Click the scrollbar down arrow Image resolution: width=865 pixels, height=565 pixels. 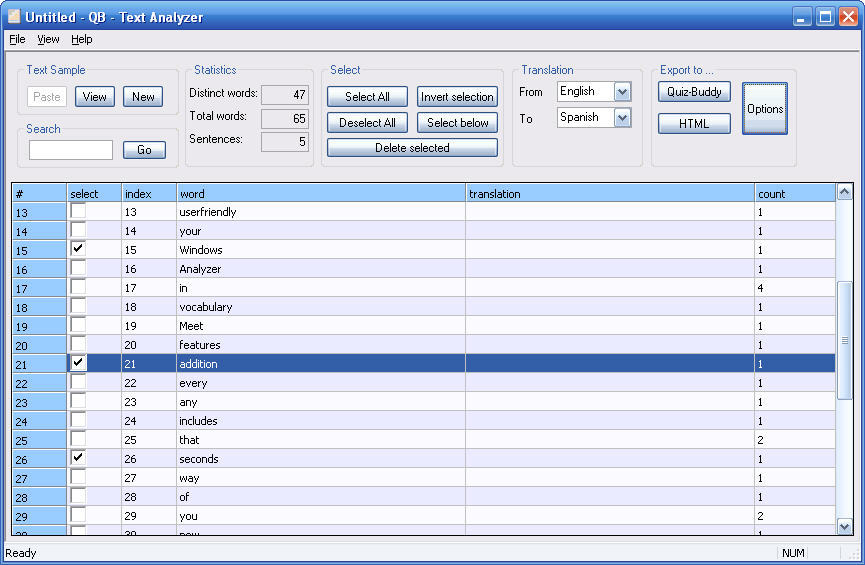pyautogui.click(x=844, y=526)
